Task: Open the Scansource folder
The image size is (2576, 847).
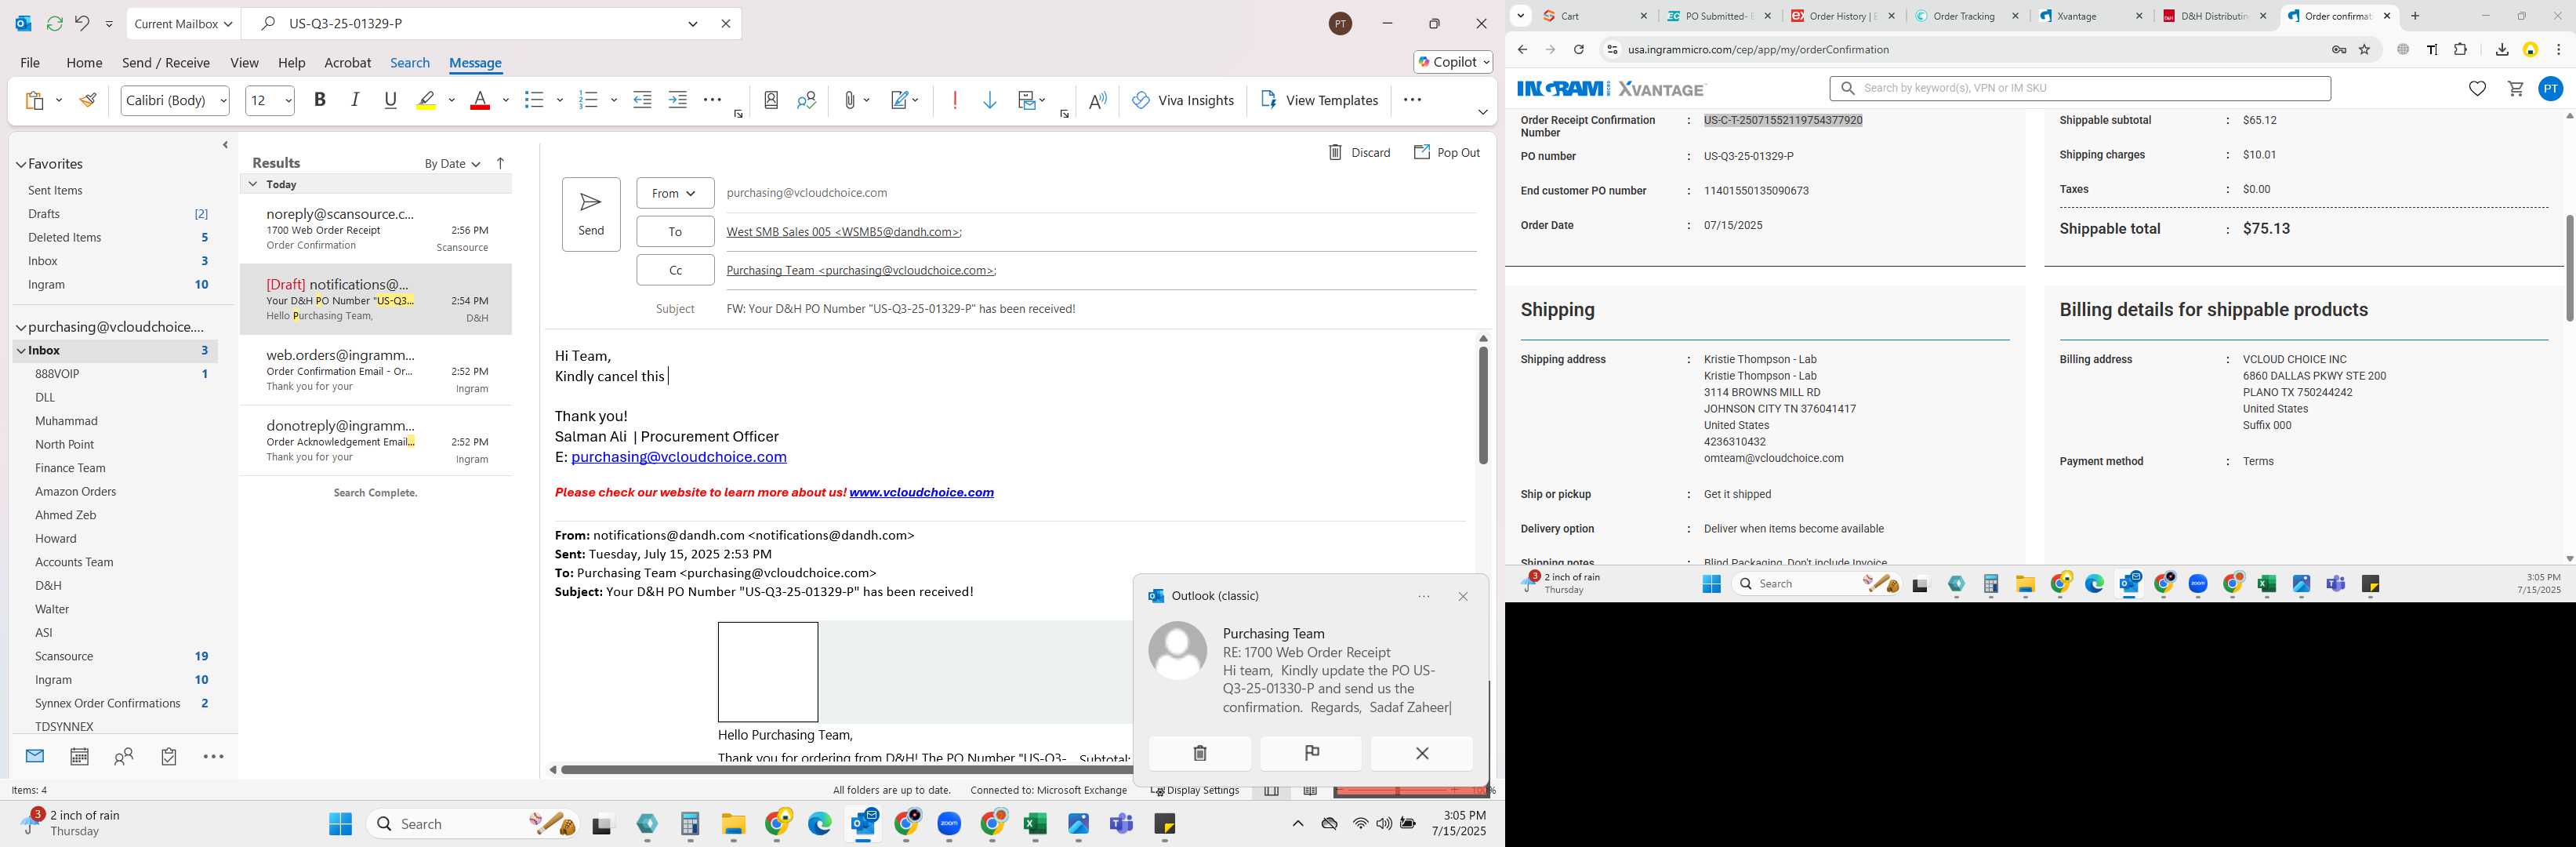Action: tap(64, 656)
